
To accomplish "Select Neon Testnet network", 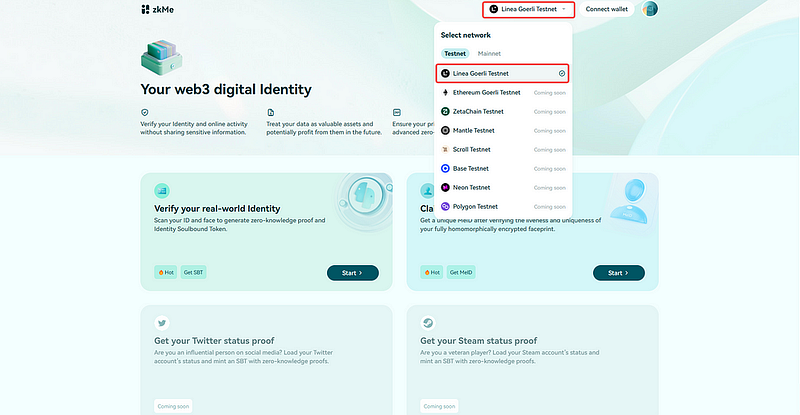I will tap(503, 187).
